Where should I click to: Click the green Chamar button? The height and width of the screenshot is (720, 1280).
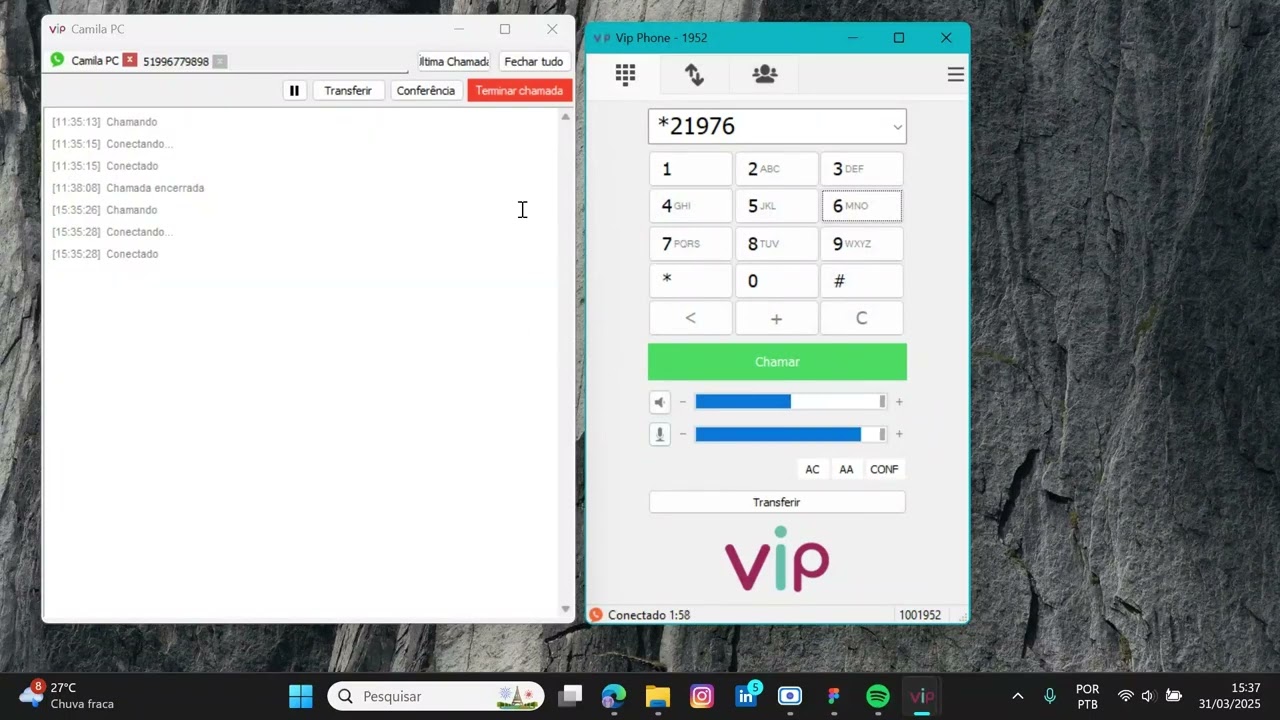click(x=777, y=362)
